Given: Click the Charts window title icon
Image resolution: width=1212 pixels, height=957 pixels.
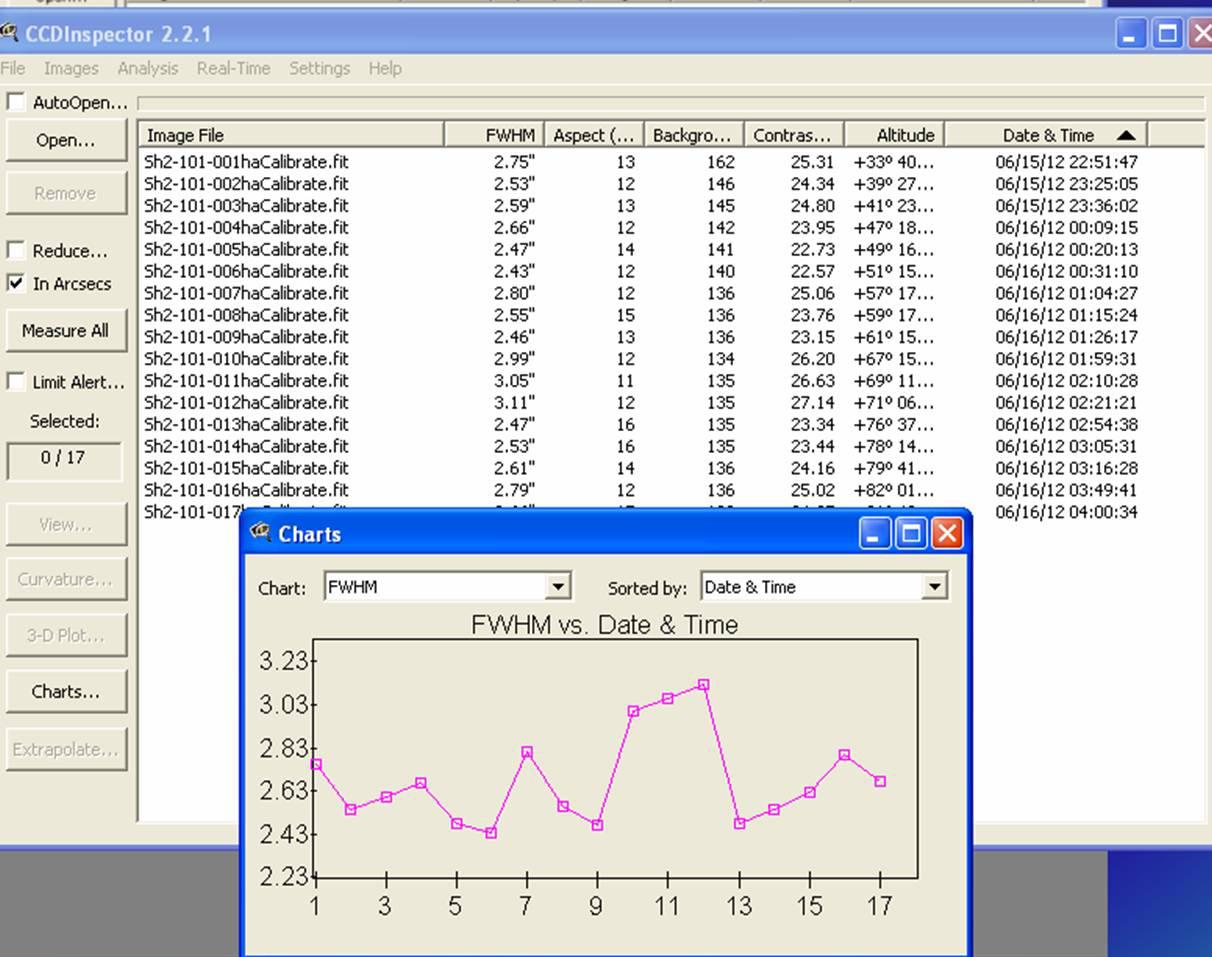Looking at the screenshot, I should click(261, 533).
